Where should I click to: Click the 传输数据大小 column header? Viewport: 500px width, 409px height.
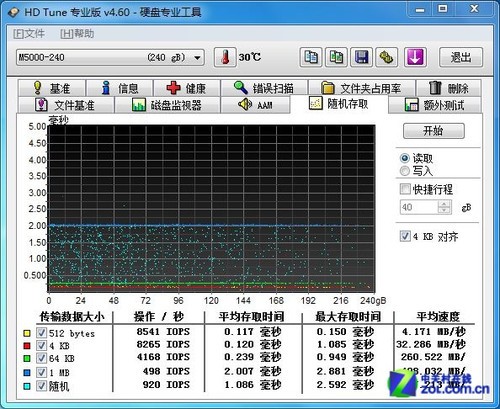click(72, 316)
